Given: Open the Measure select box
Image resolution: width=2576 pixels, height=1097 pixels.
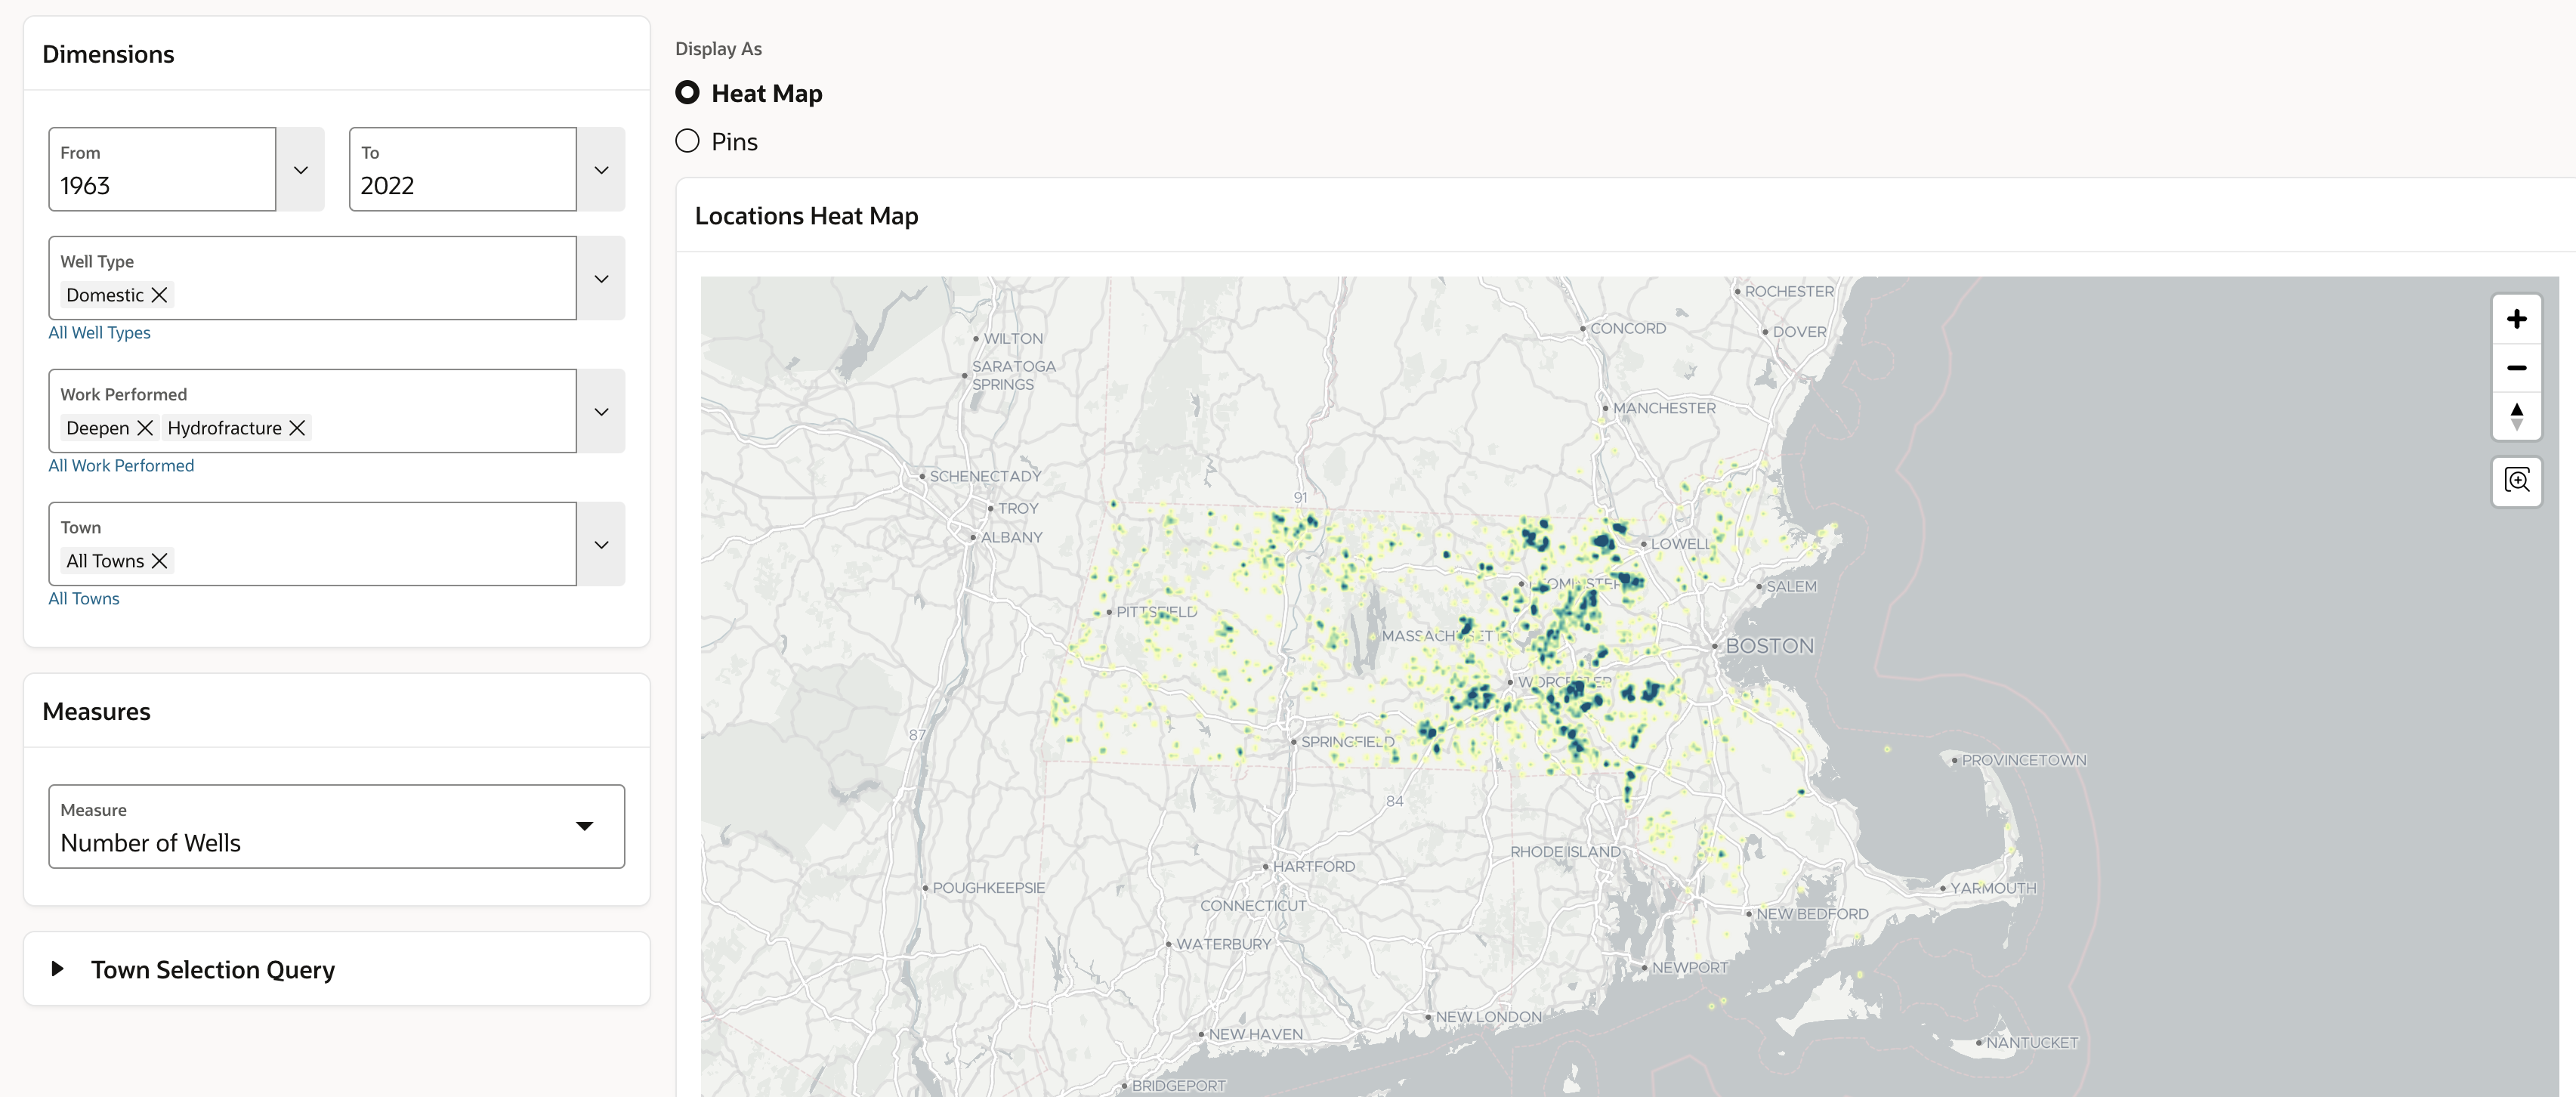Looking at the screenshot, I should point(336,827).
